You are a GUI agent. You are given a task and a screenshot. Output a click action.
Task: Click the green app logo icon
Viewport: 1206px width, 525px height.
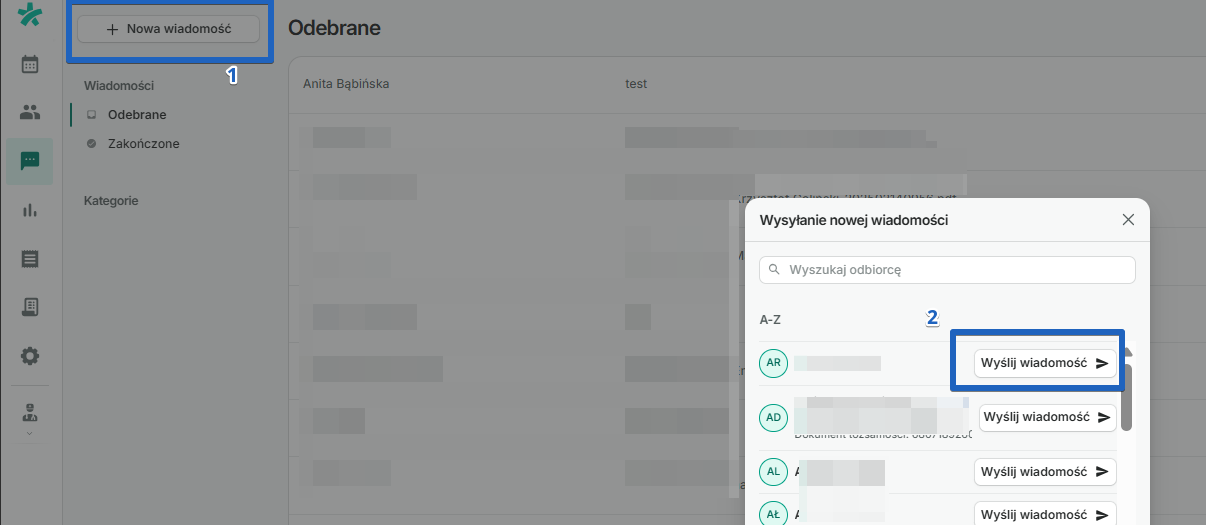point(30,14)
